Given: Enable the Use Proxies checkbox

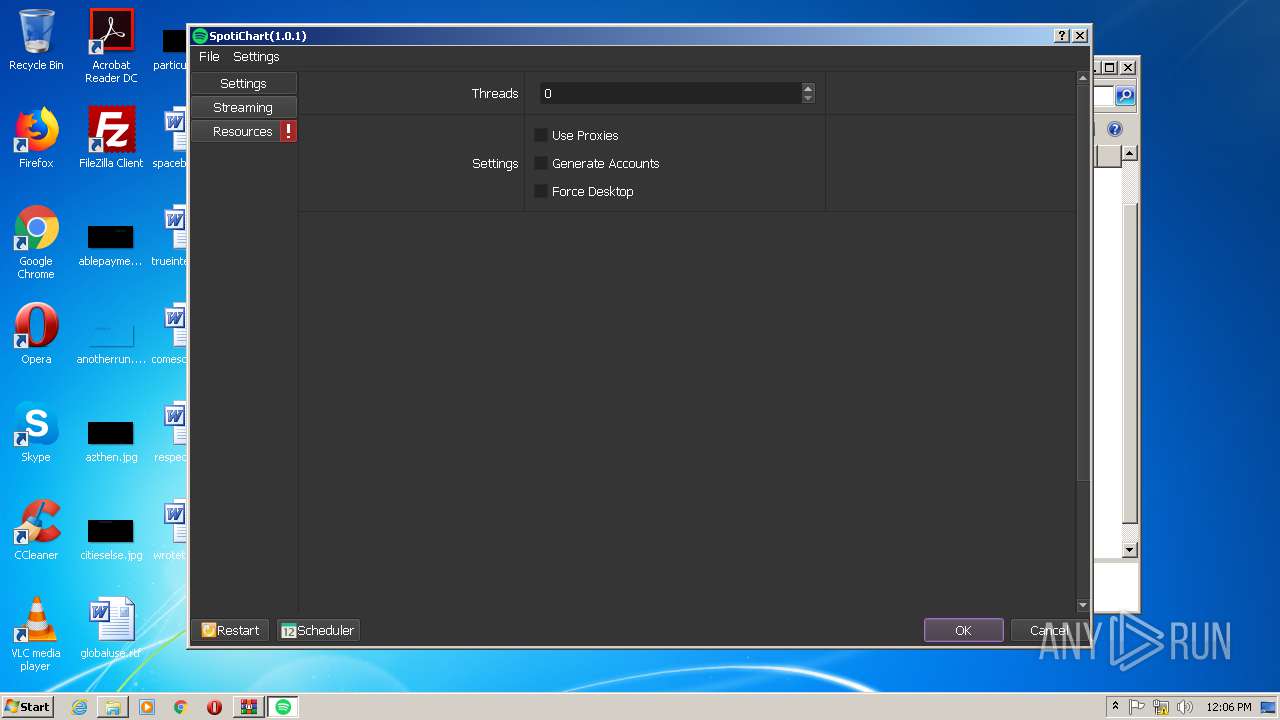Looking at the screenshot, I should coord(541,135).
